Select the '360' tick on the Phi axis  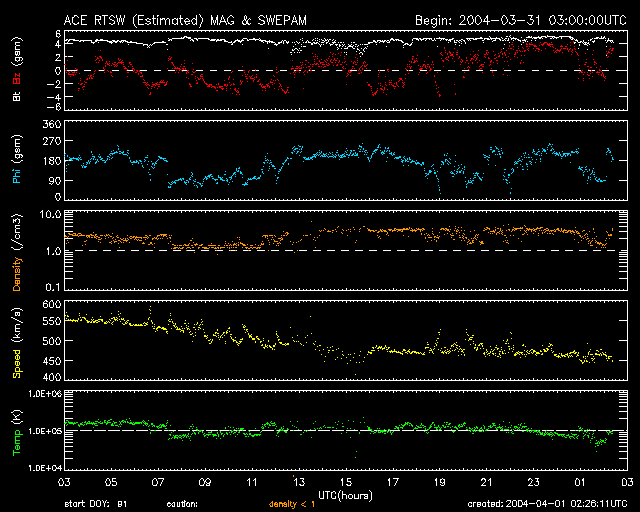[x=52, y=124]
